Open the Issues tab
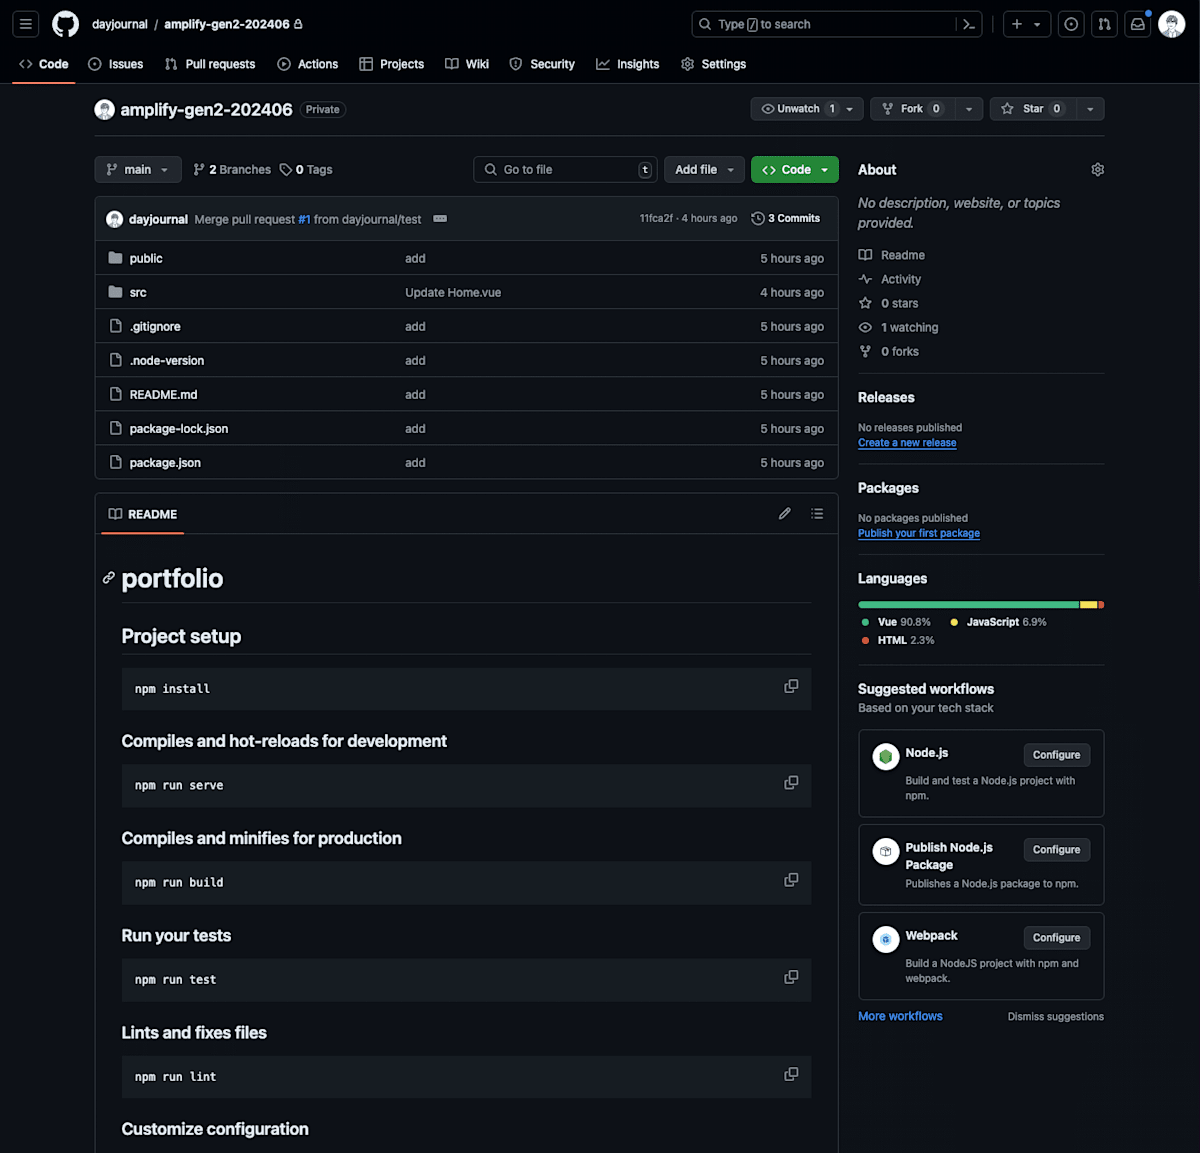Screen dimensions: 1200x1153 pos(116,64)
